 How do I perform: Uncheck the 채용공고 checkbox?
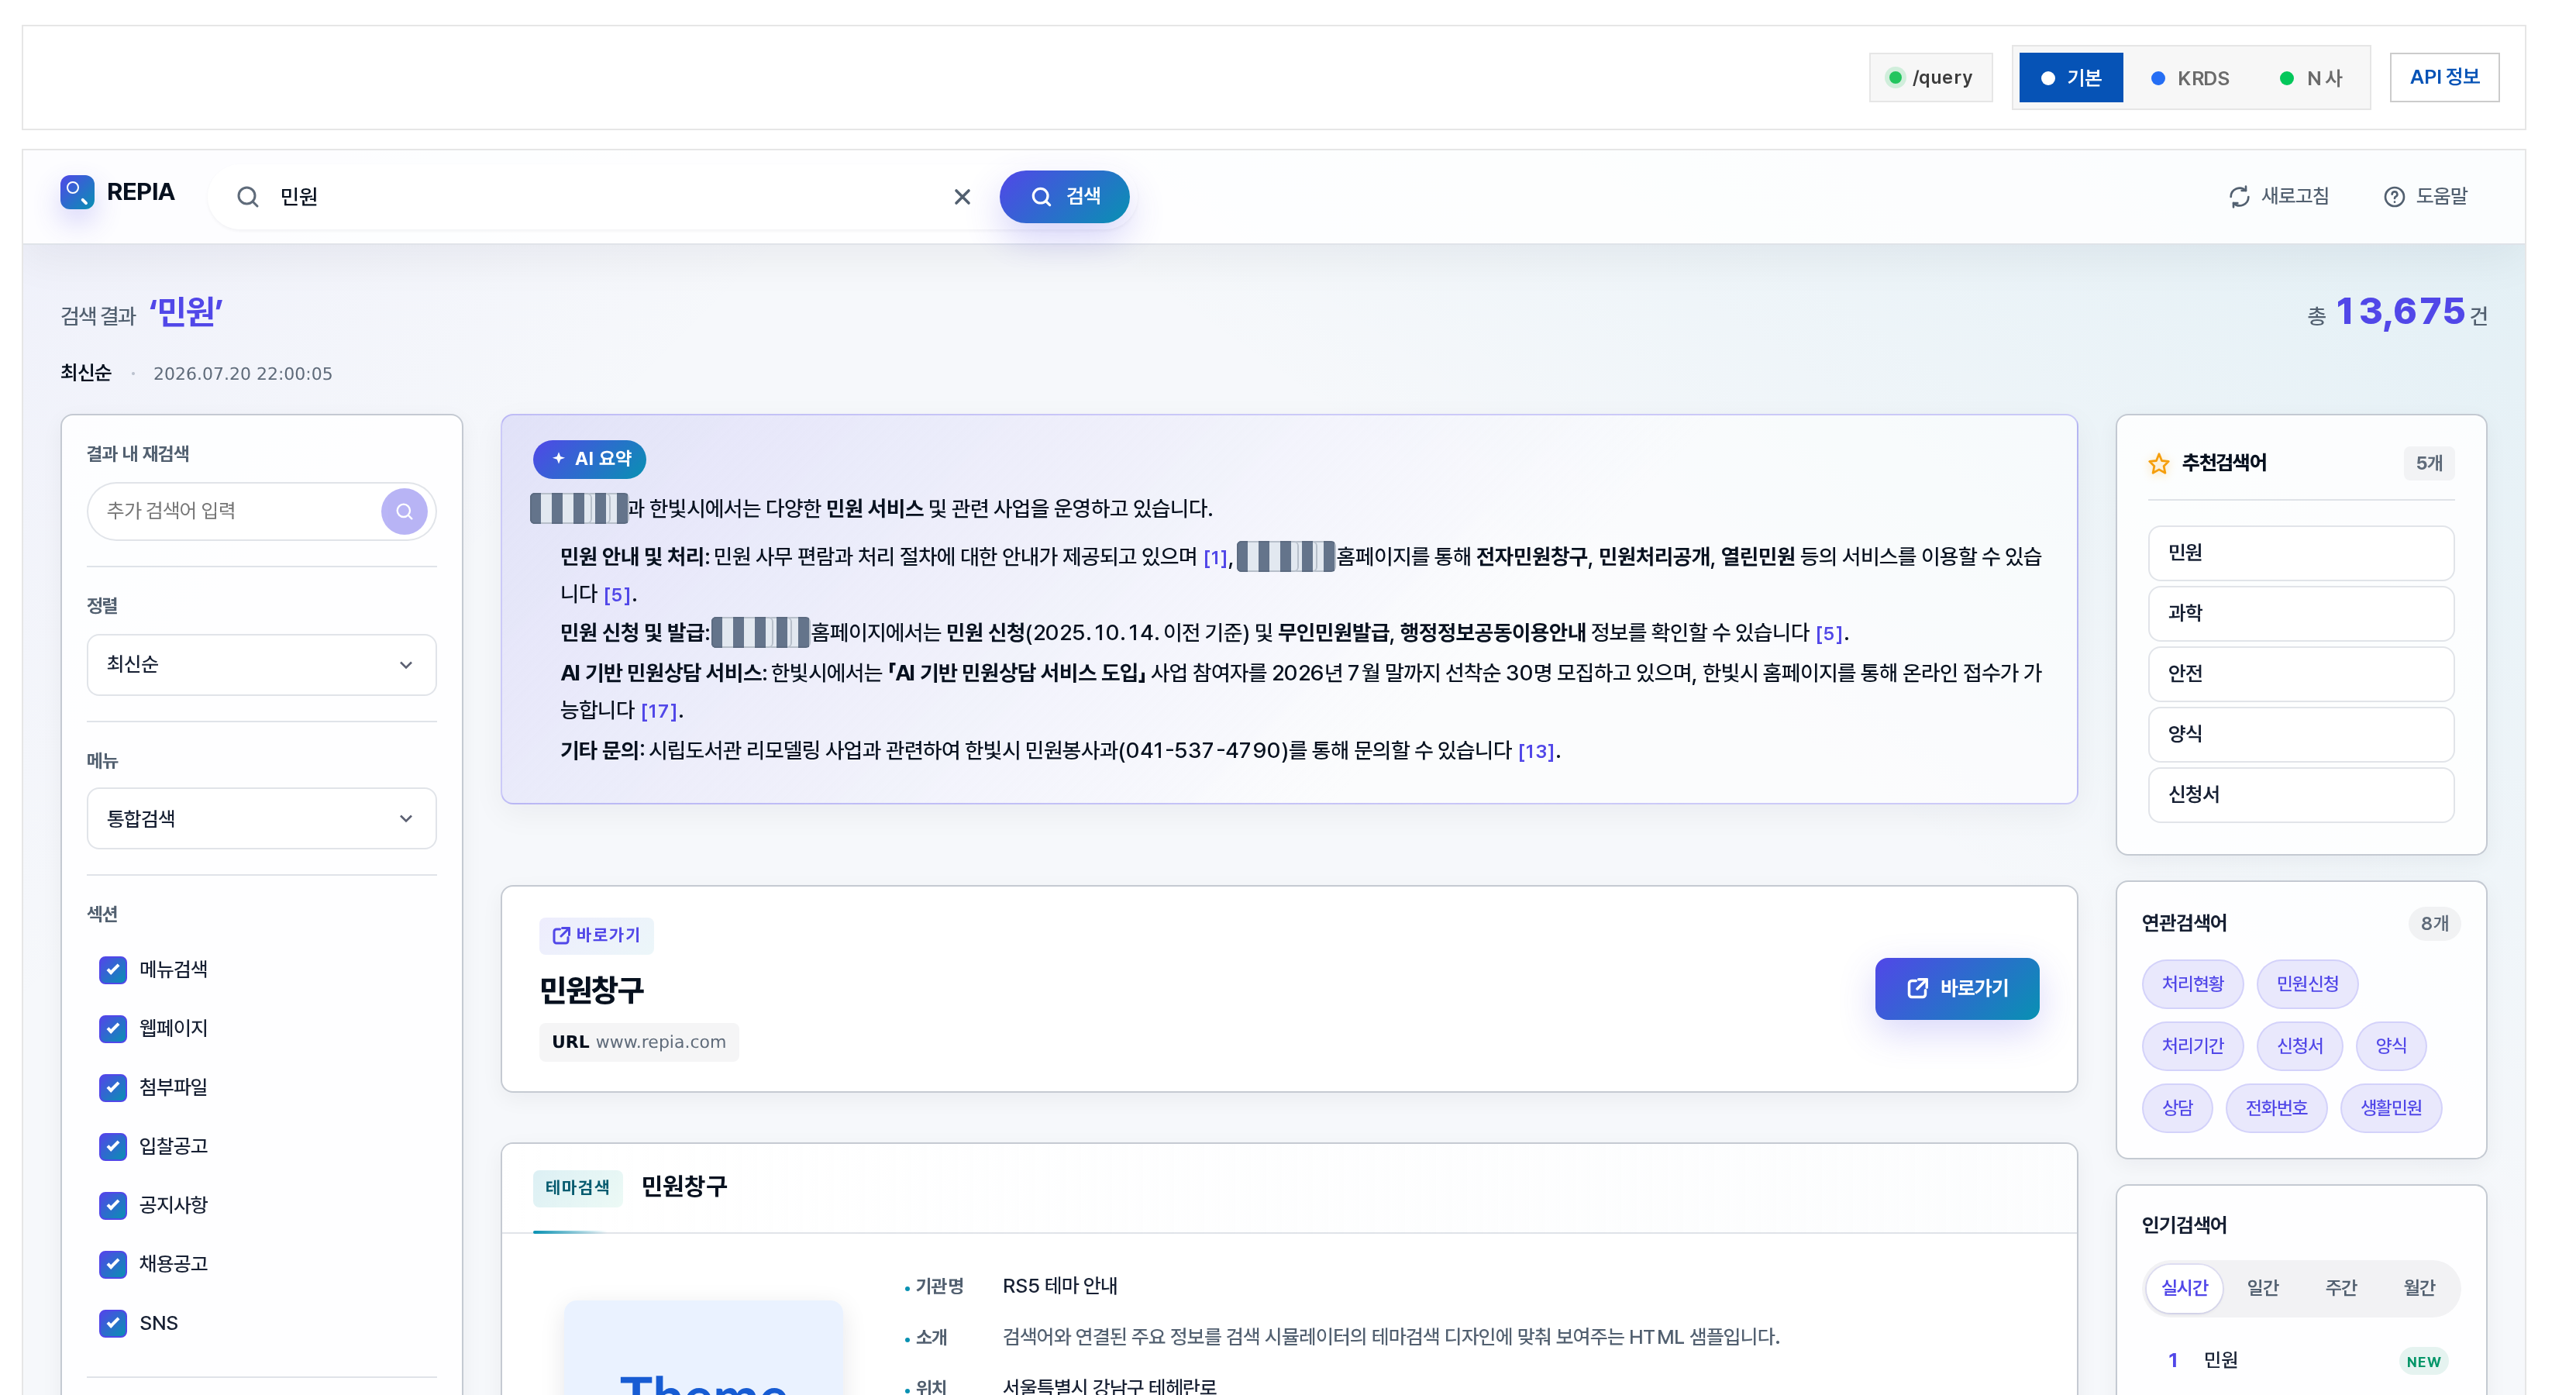pos(113,1264)
